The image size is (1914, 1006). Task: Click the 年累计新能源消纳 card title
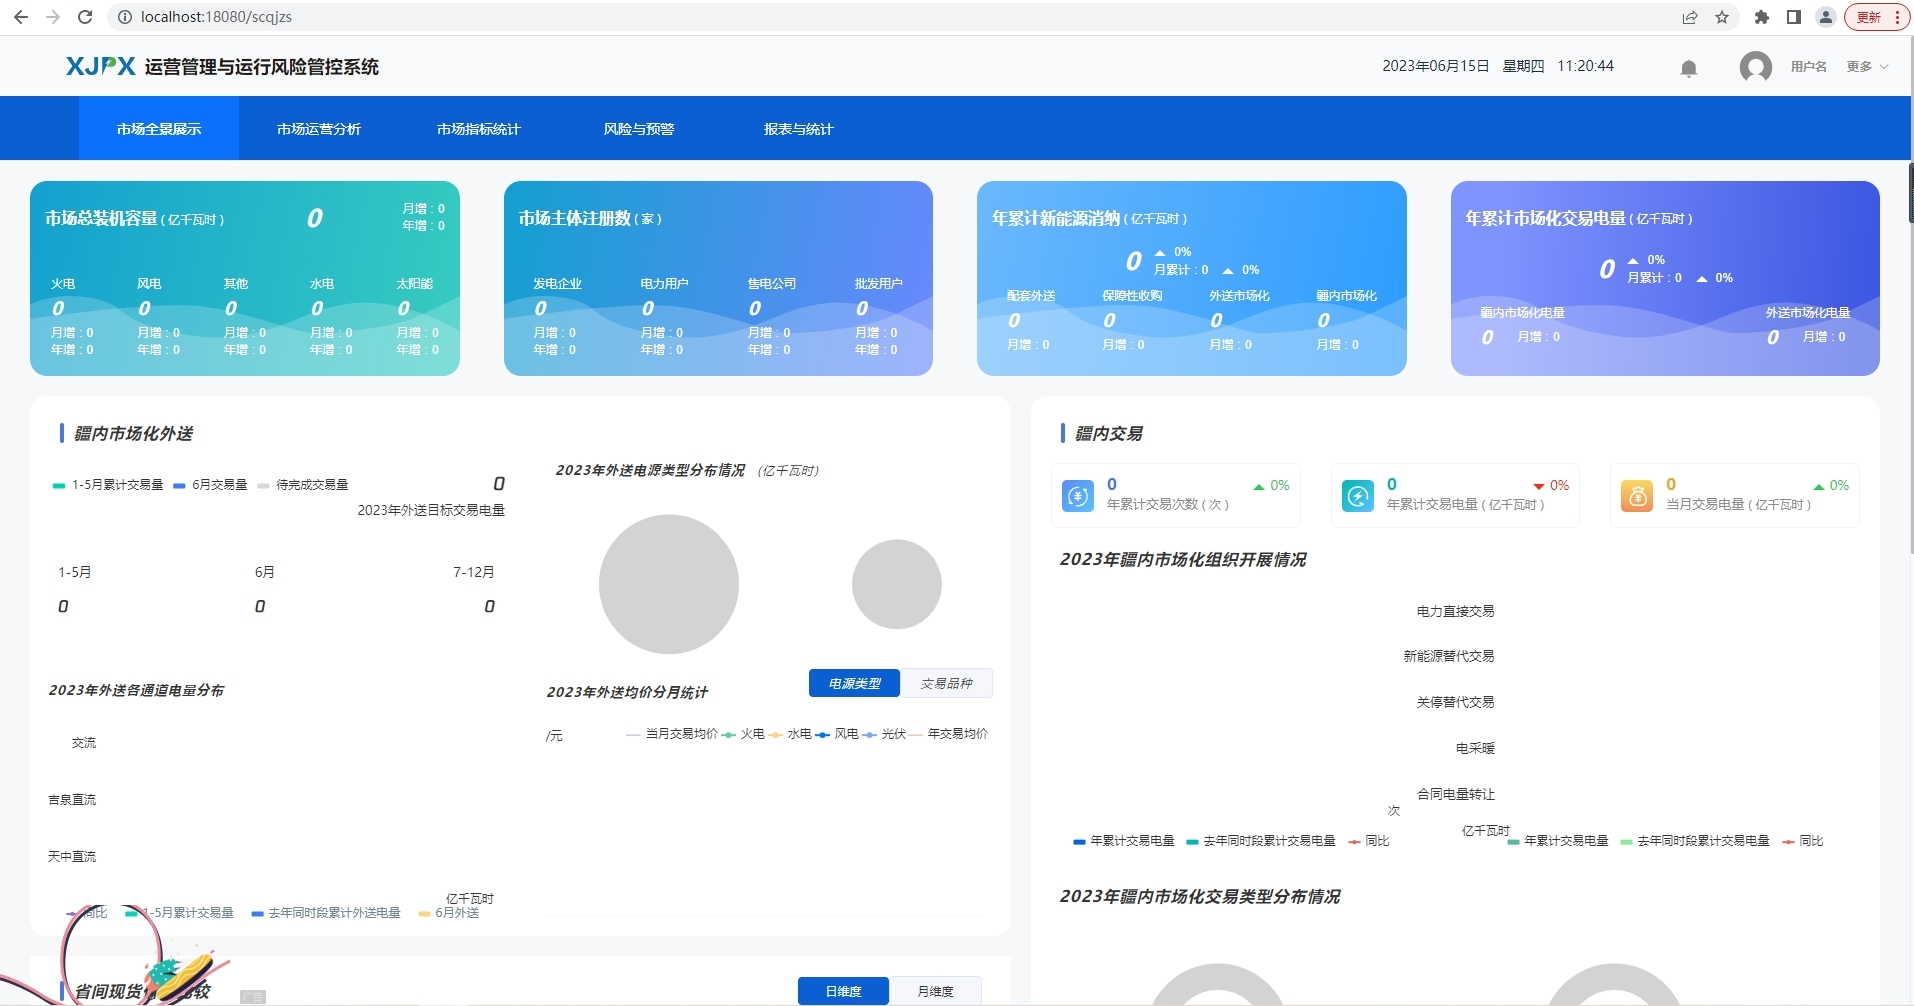(x=1056, y=218)
